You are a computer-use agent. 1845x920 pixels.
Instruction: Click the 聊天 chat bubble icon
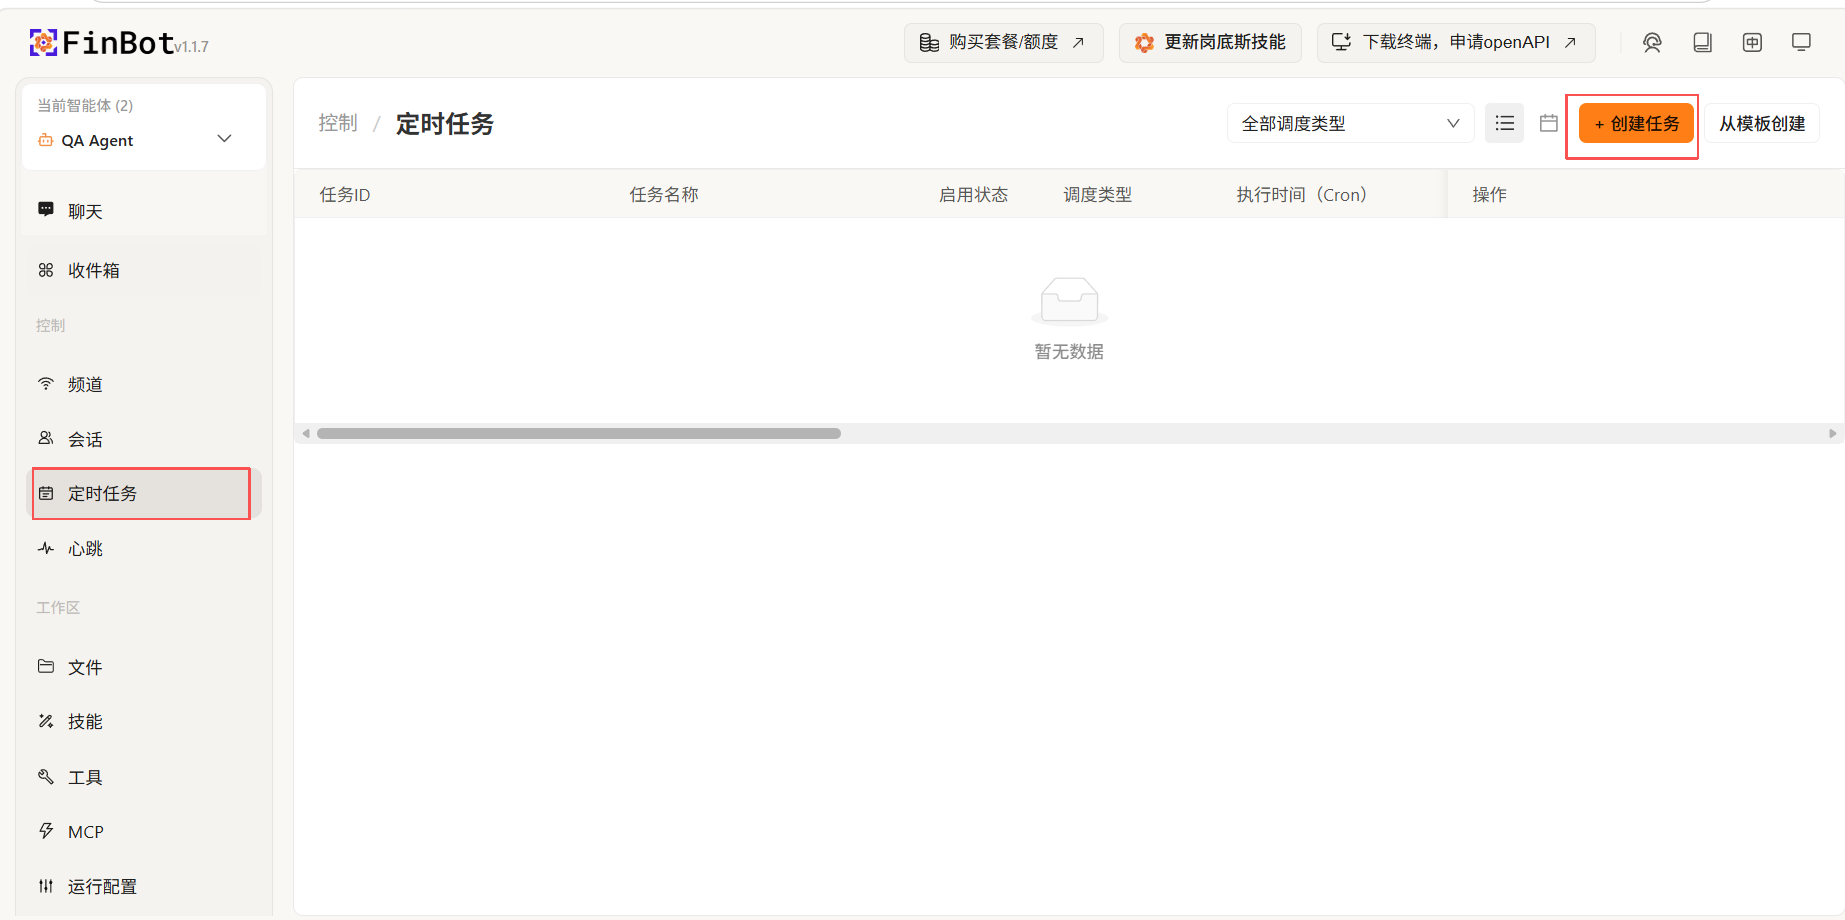point(46,210)
